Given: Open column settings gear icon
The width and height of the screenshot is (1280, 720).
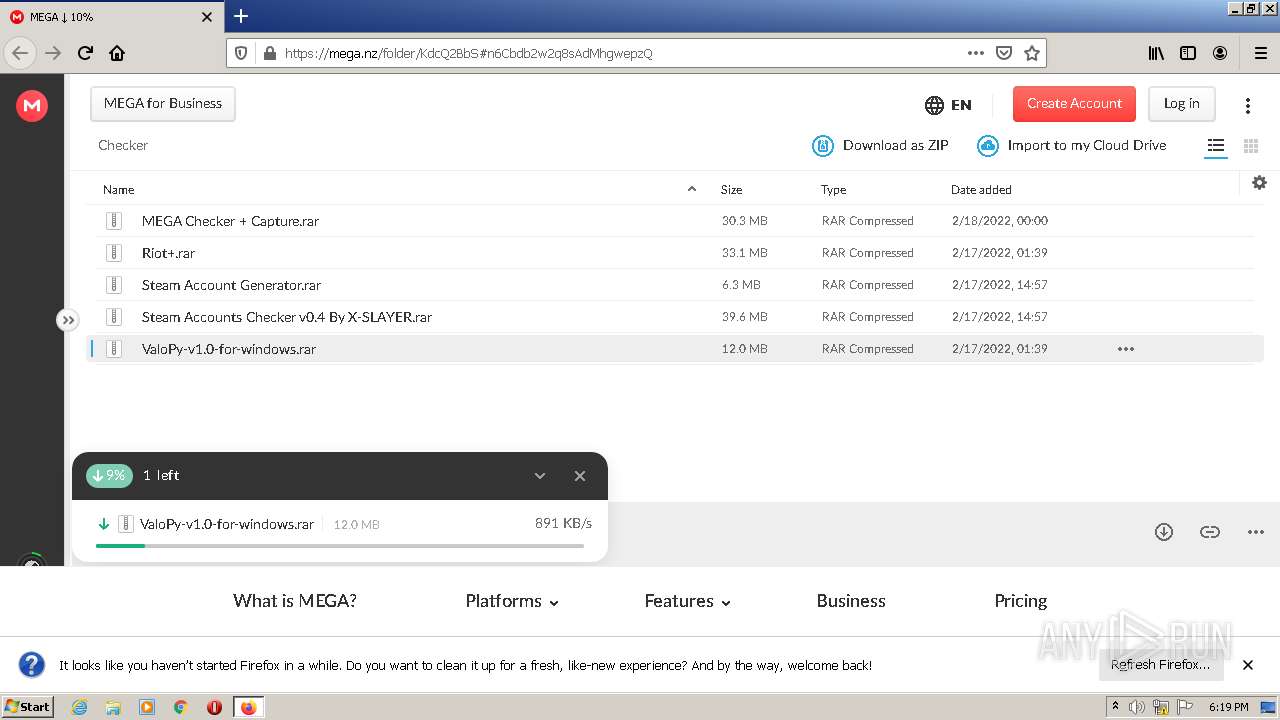Looking at the screenshot, I should 1259,182.
